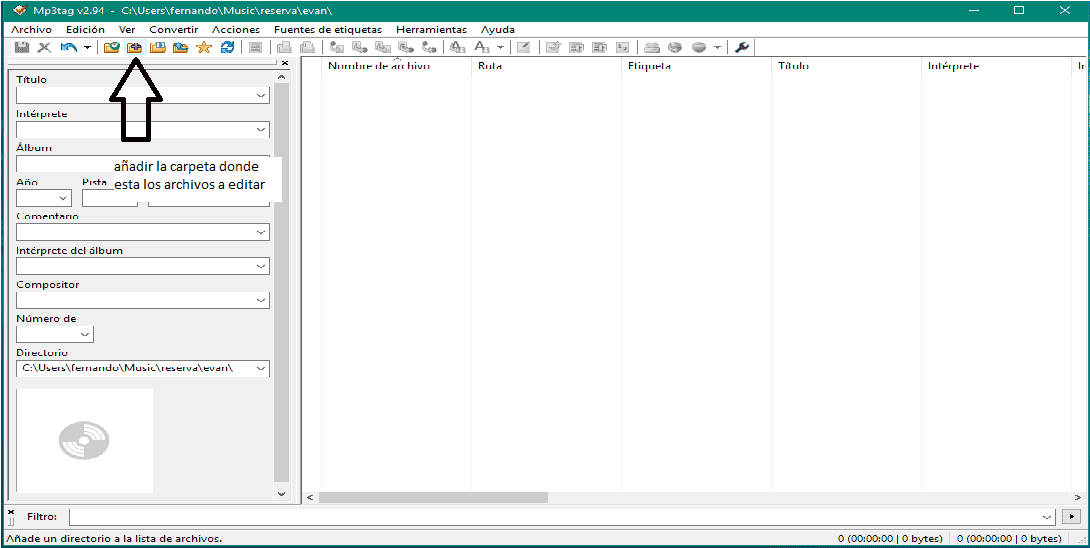This screenshot has height=548, width=1090.
Task: Expand the Número de disco dropdown
Action: tap(85, 335)
